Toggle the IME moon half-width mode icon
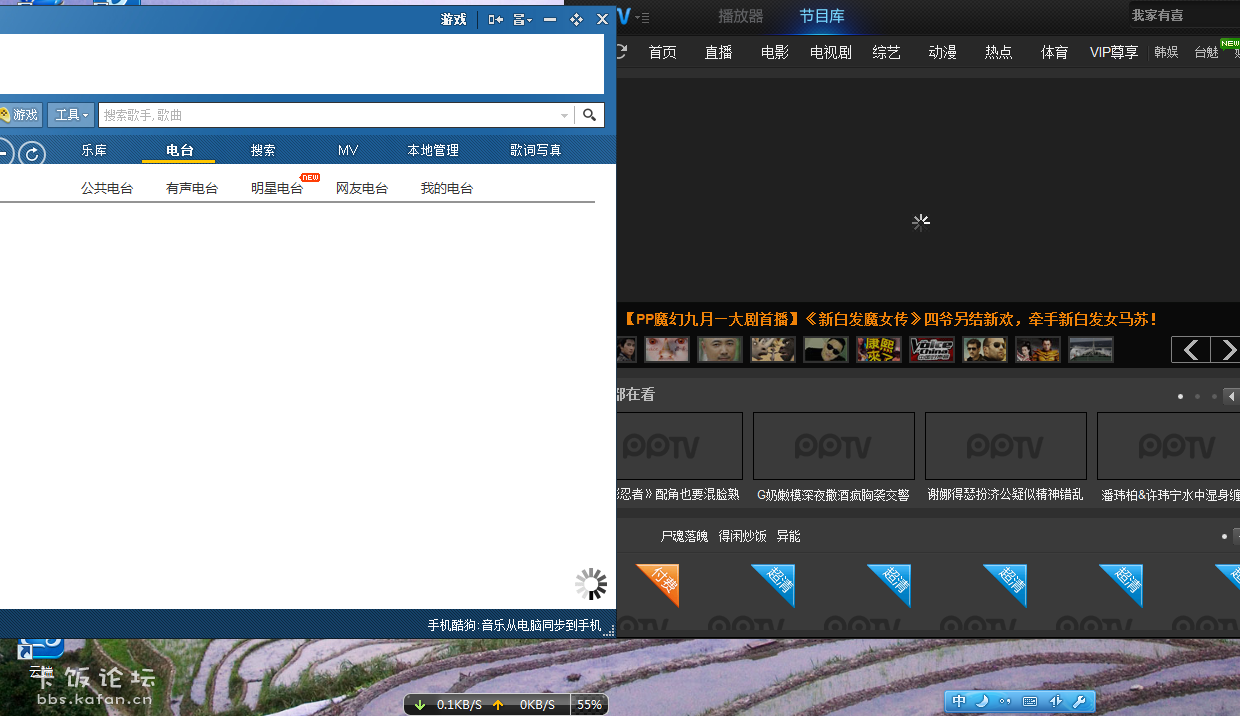This screenshot has height=716, width=1240. (x=982, y=701)
